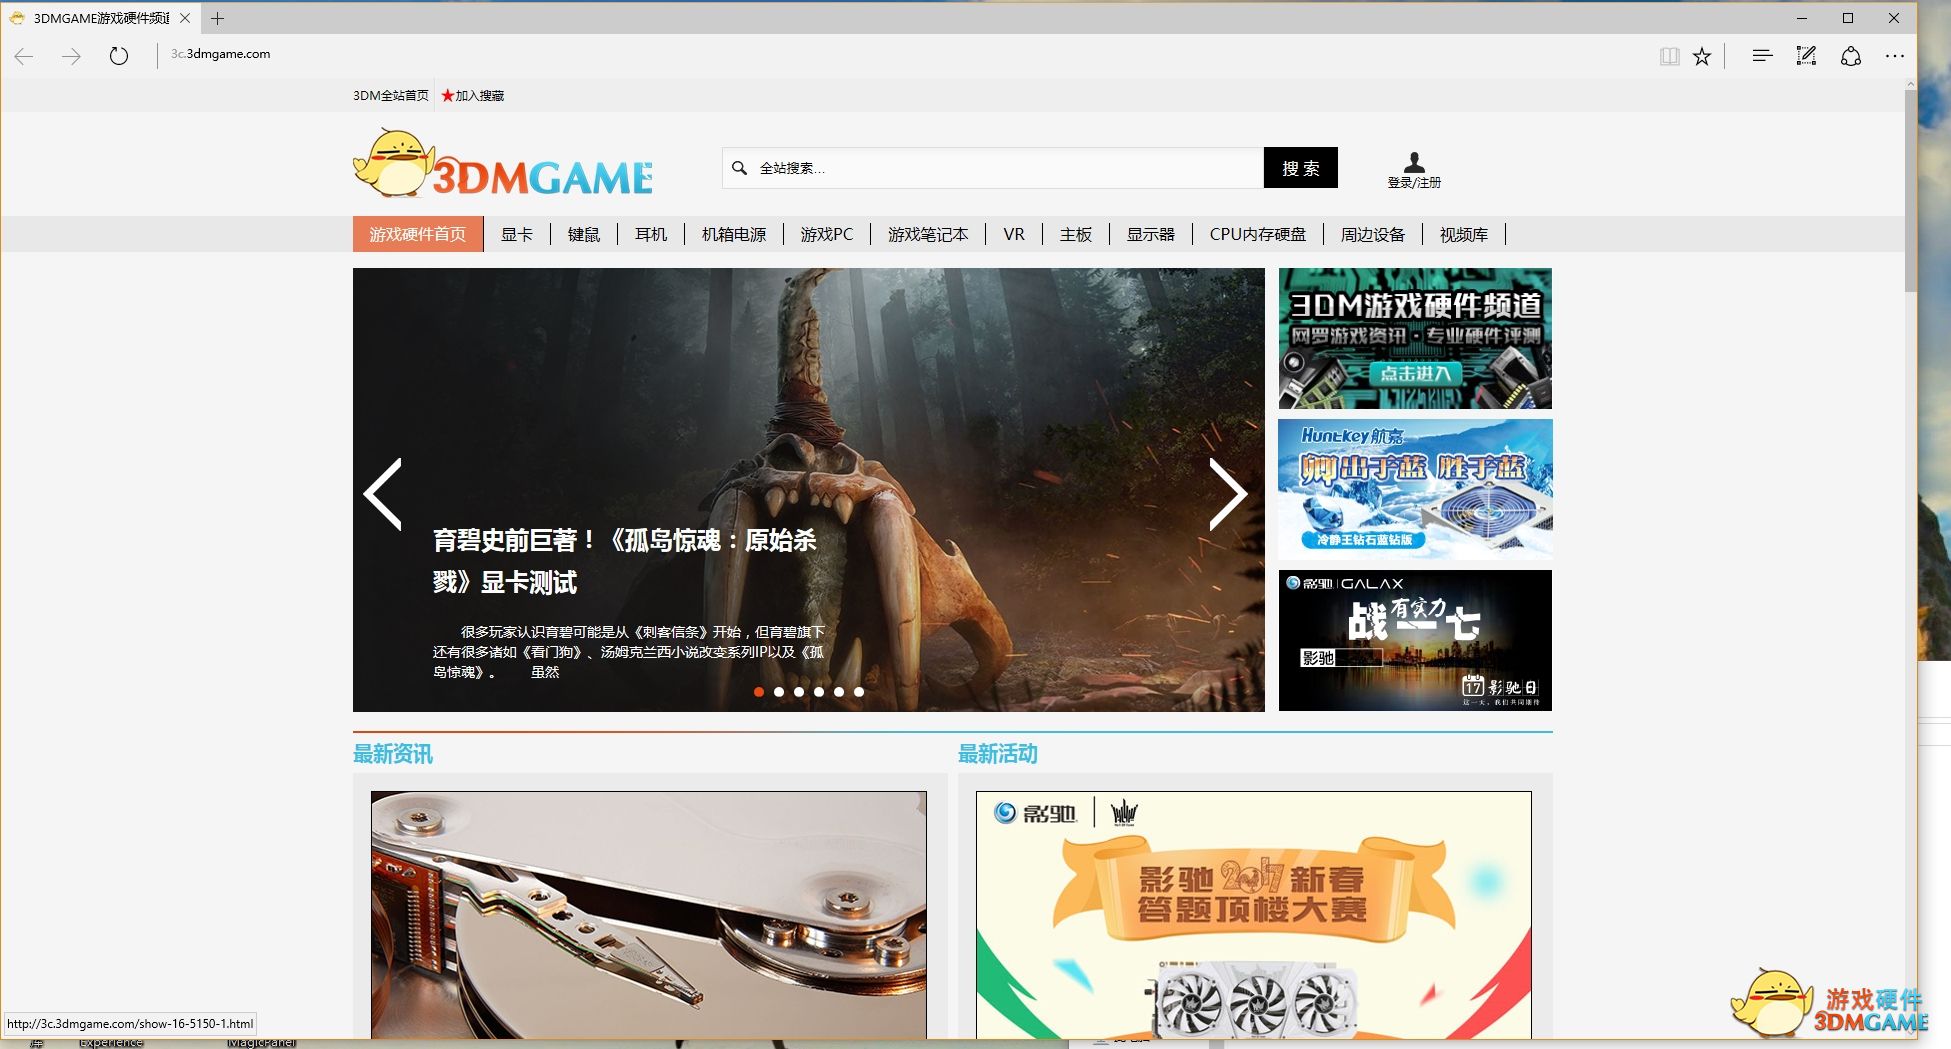
Task: Click the page vertical scrollbar thumb
Action: 1910,190
